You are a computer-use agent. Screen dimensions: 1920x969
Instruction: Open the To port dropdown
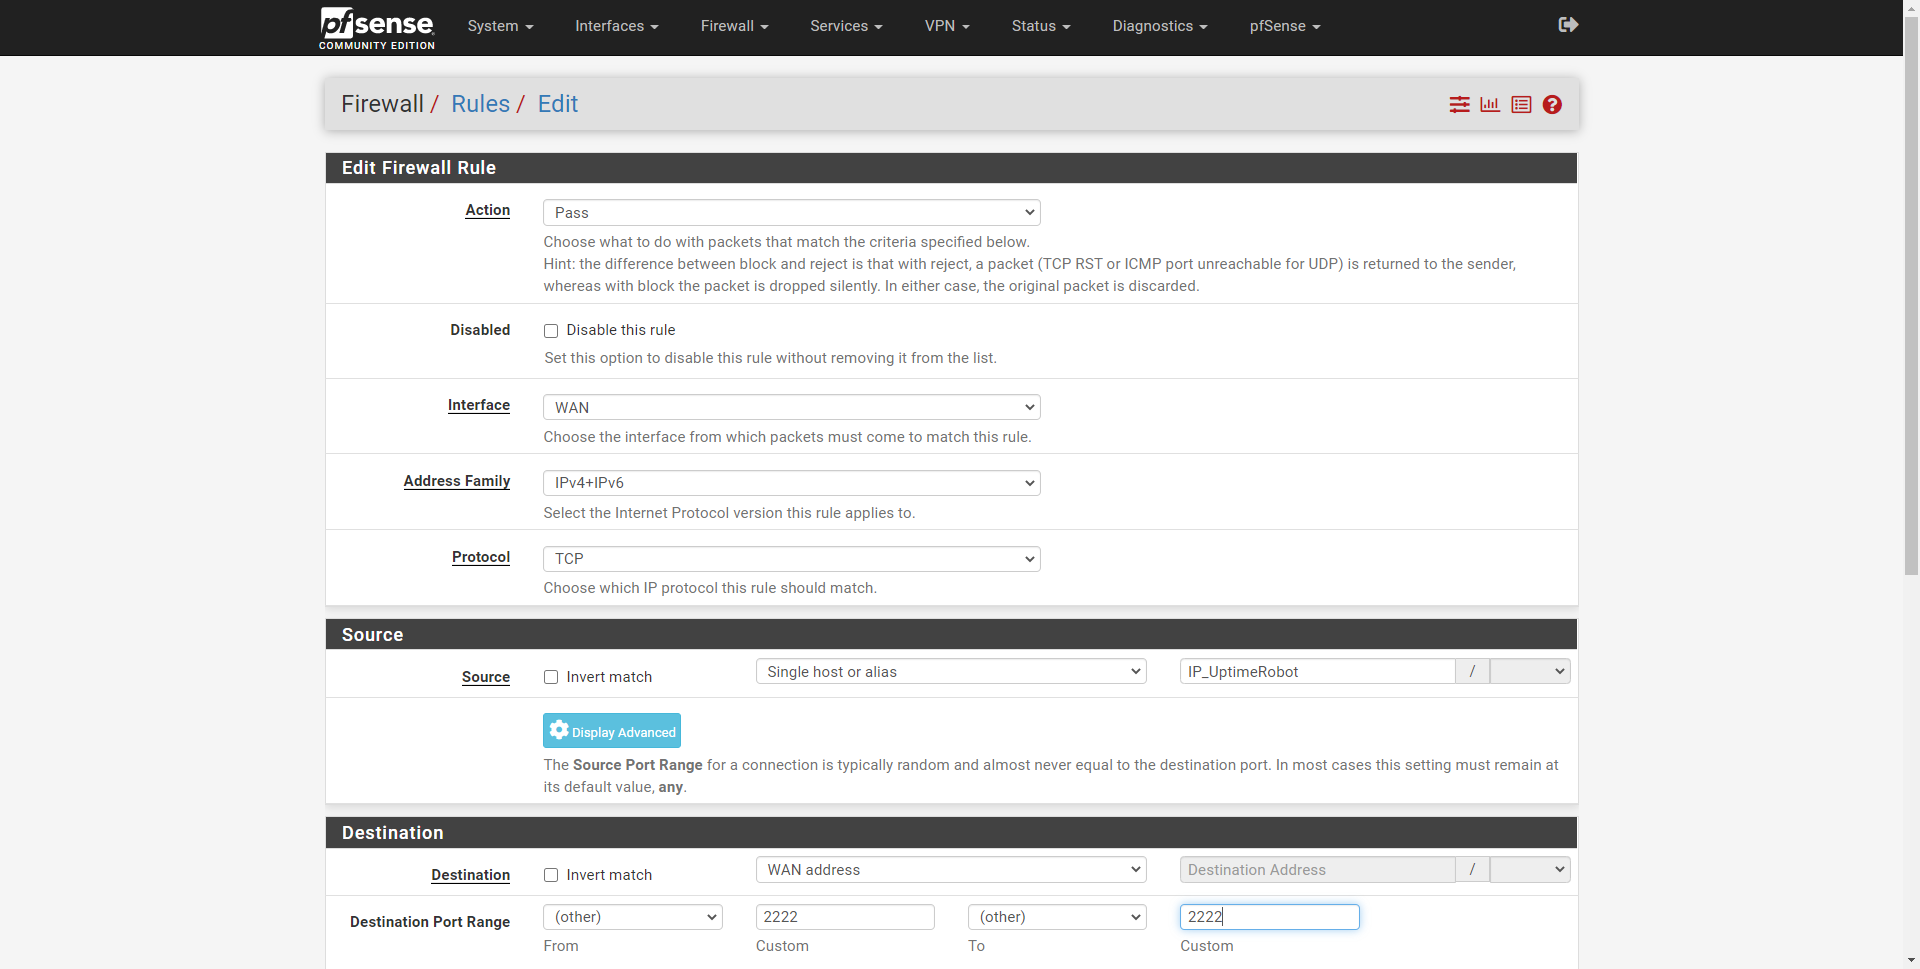pyautogui.click(x=1057, y=917)
